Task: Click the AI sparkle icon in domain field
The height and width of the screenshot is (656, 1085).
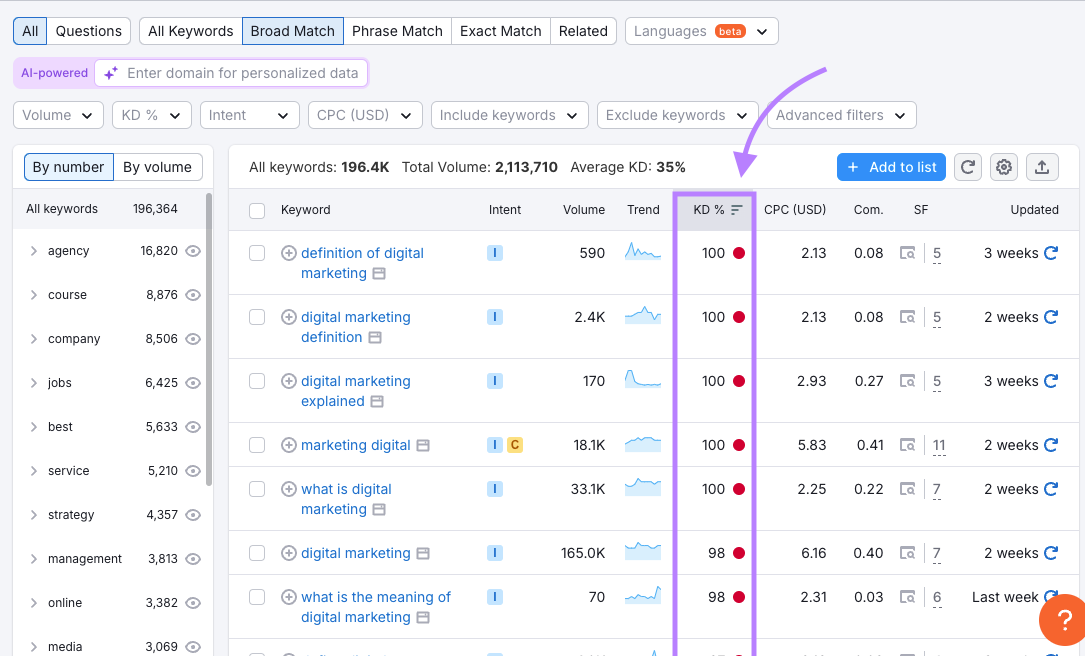Action: coord(112,73)
